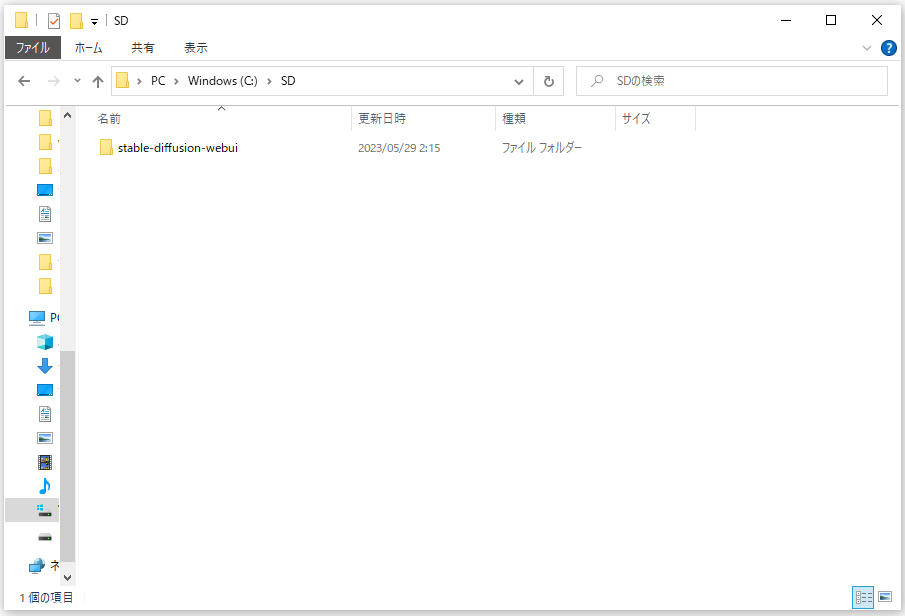
Task: Open Pictures icon just above Videos icon
Action: click(45, 438)
